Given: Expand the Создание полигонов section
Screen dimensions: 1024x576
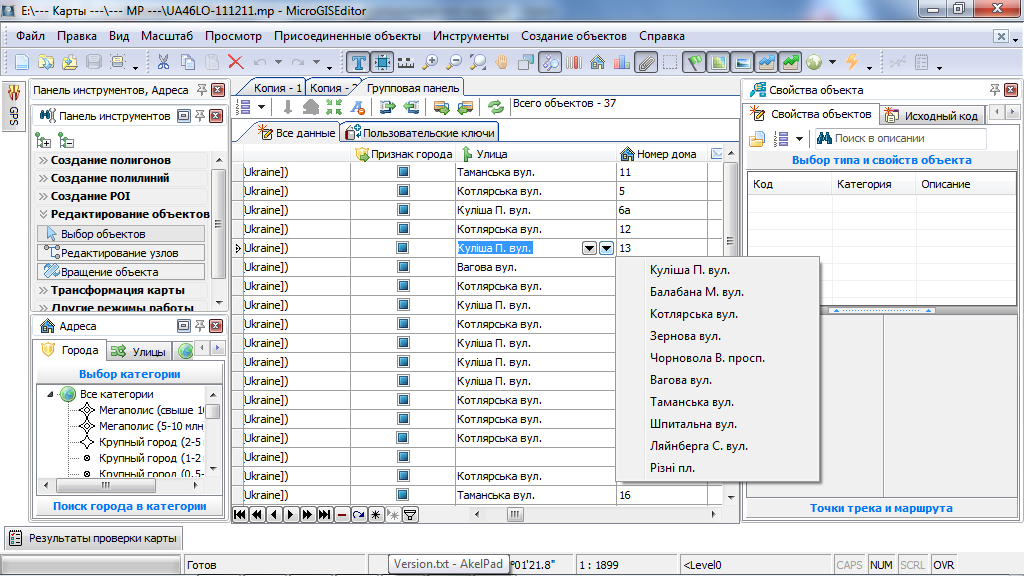Looking at the screenshot, I should [x=110, y=160].
